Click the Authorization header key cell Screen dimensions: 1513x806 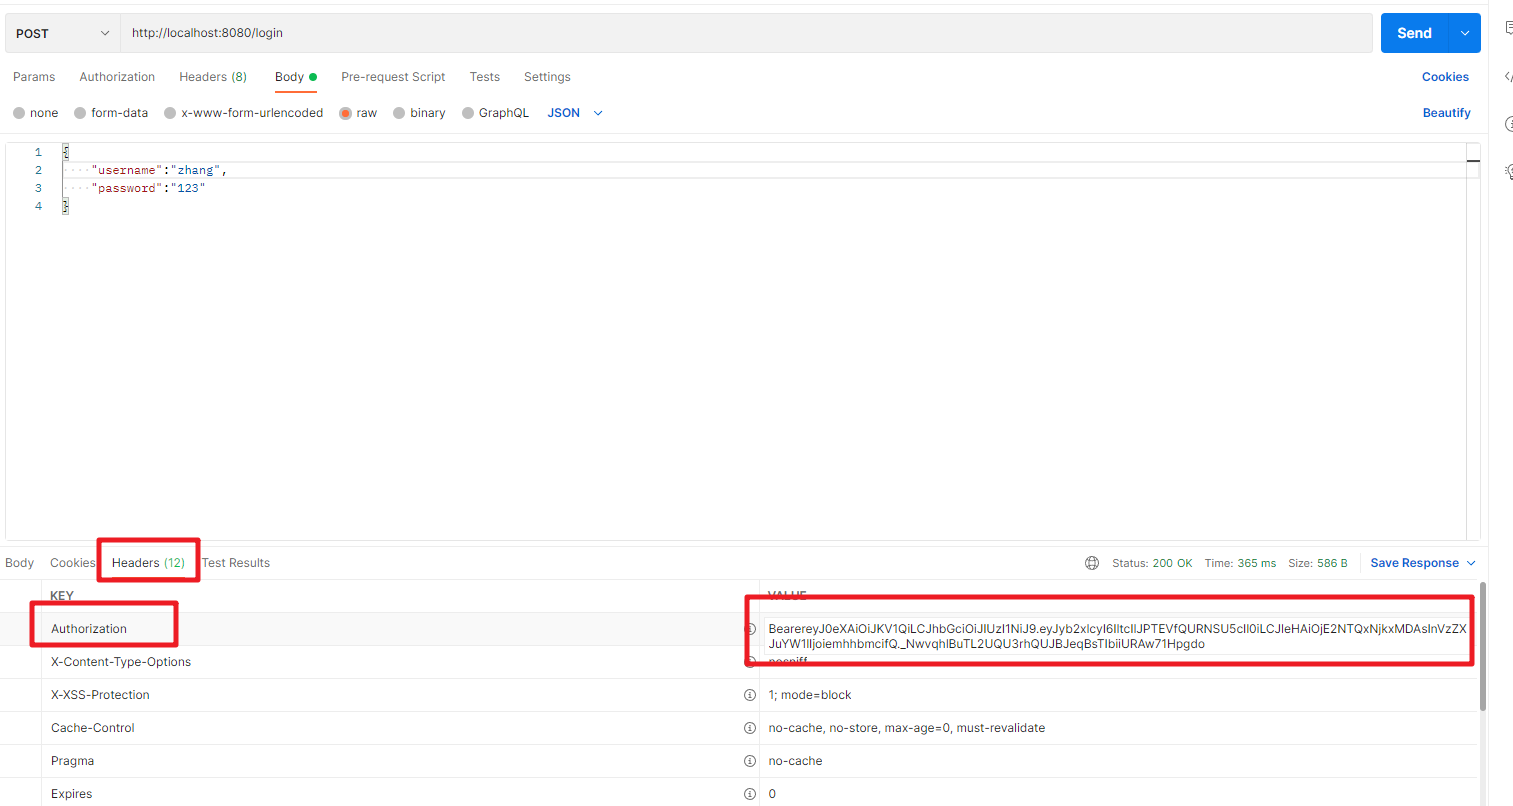[89, 629]
